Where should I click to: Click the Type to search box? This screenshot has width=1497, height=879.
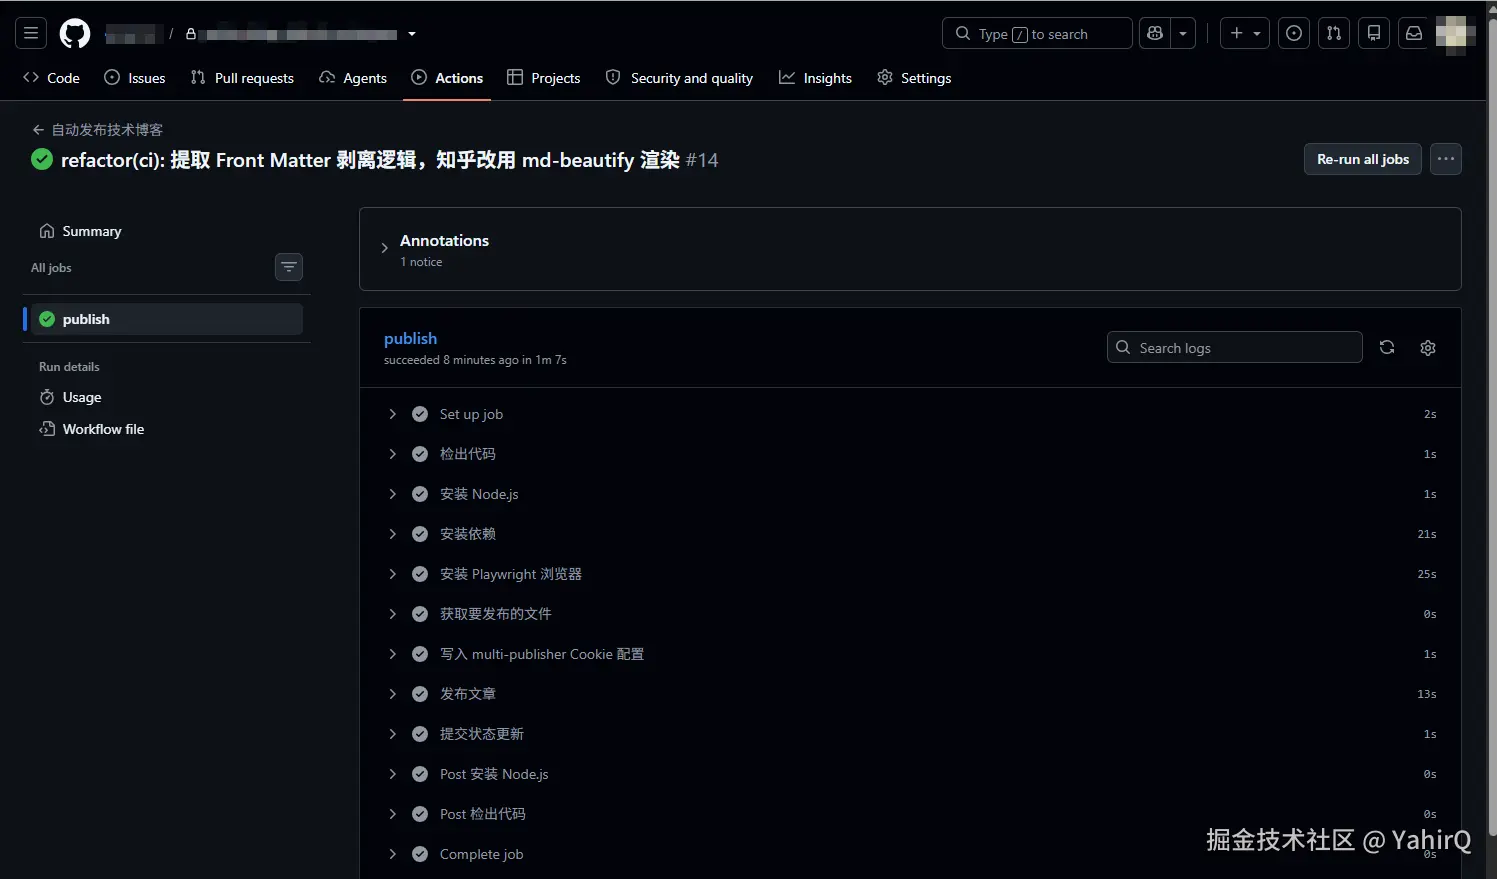[1037, 33]
